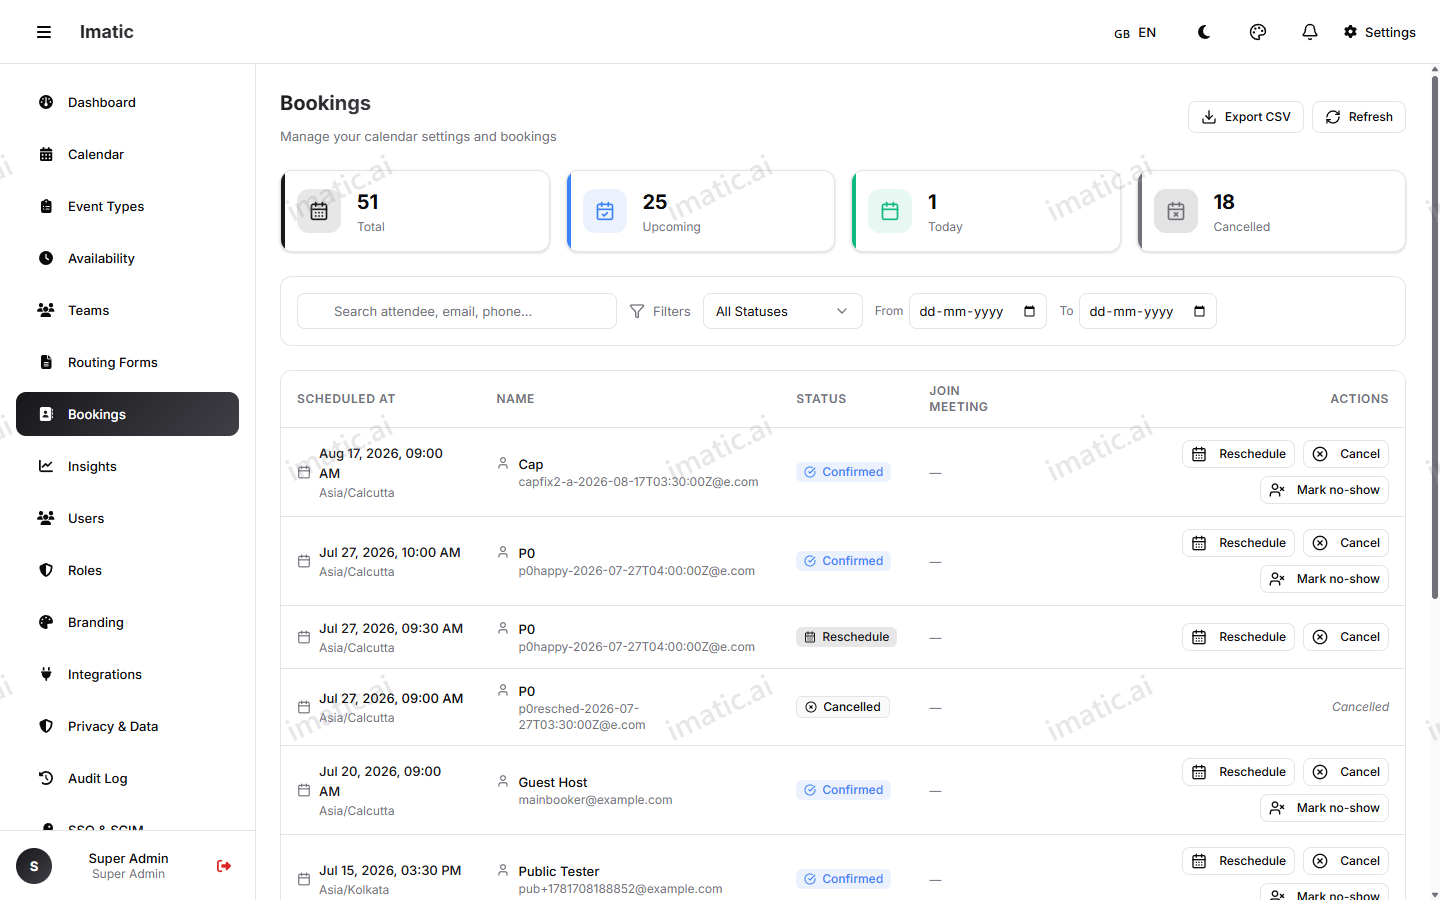Viewport: 1440px width, 900px height.
Task: Open Event Types page
Action: [127, 206]
